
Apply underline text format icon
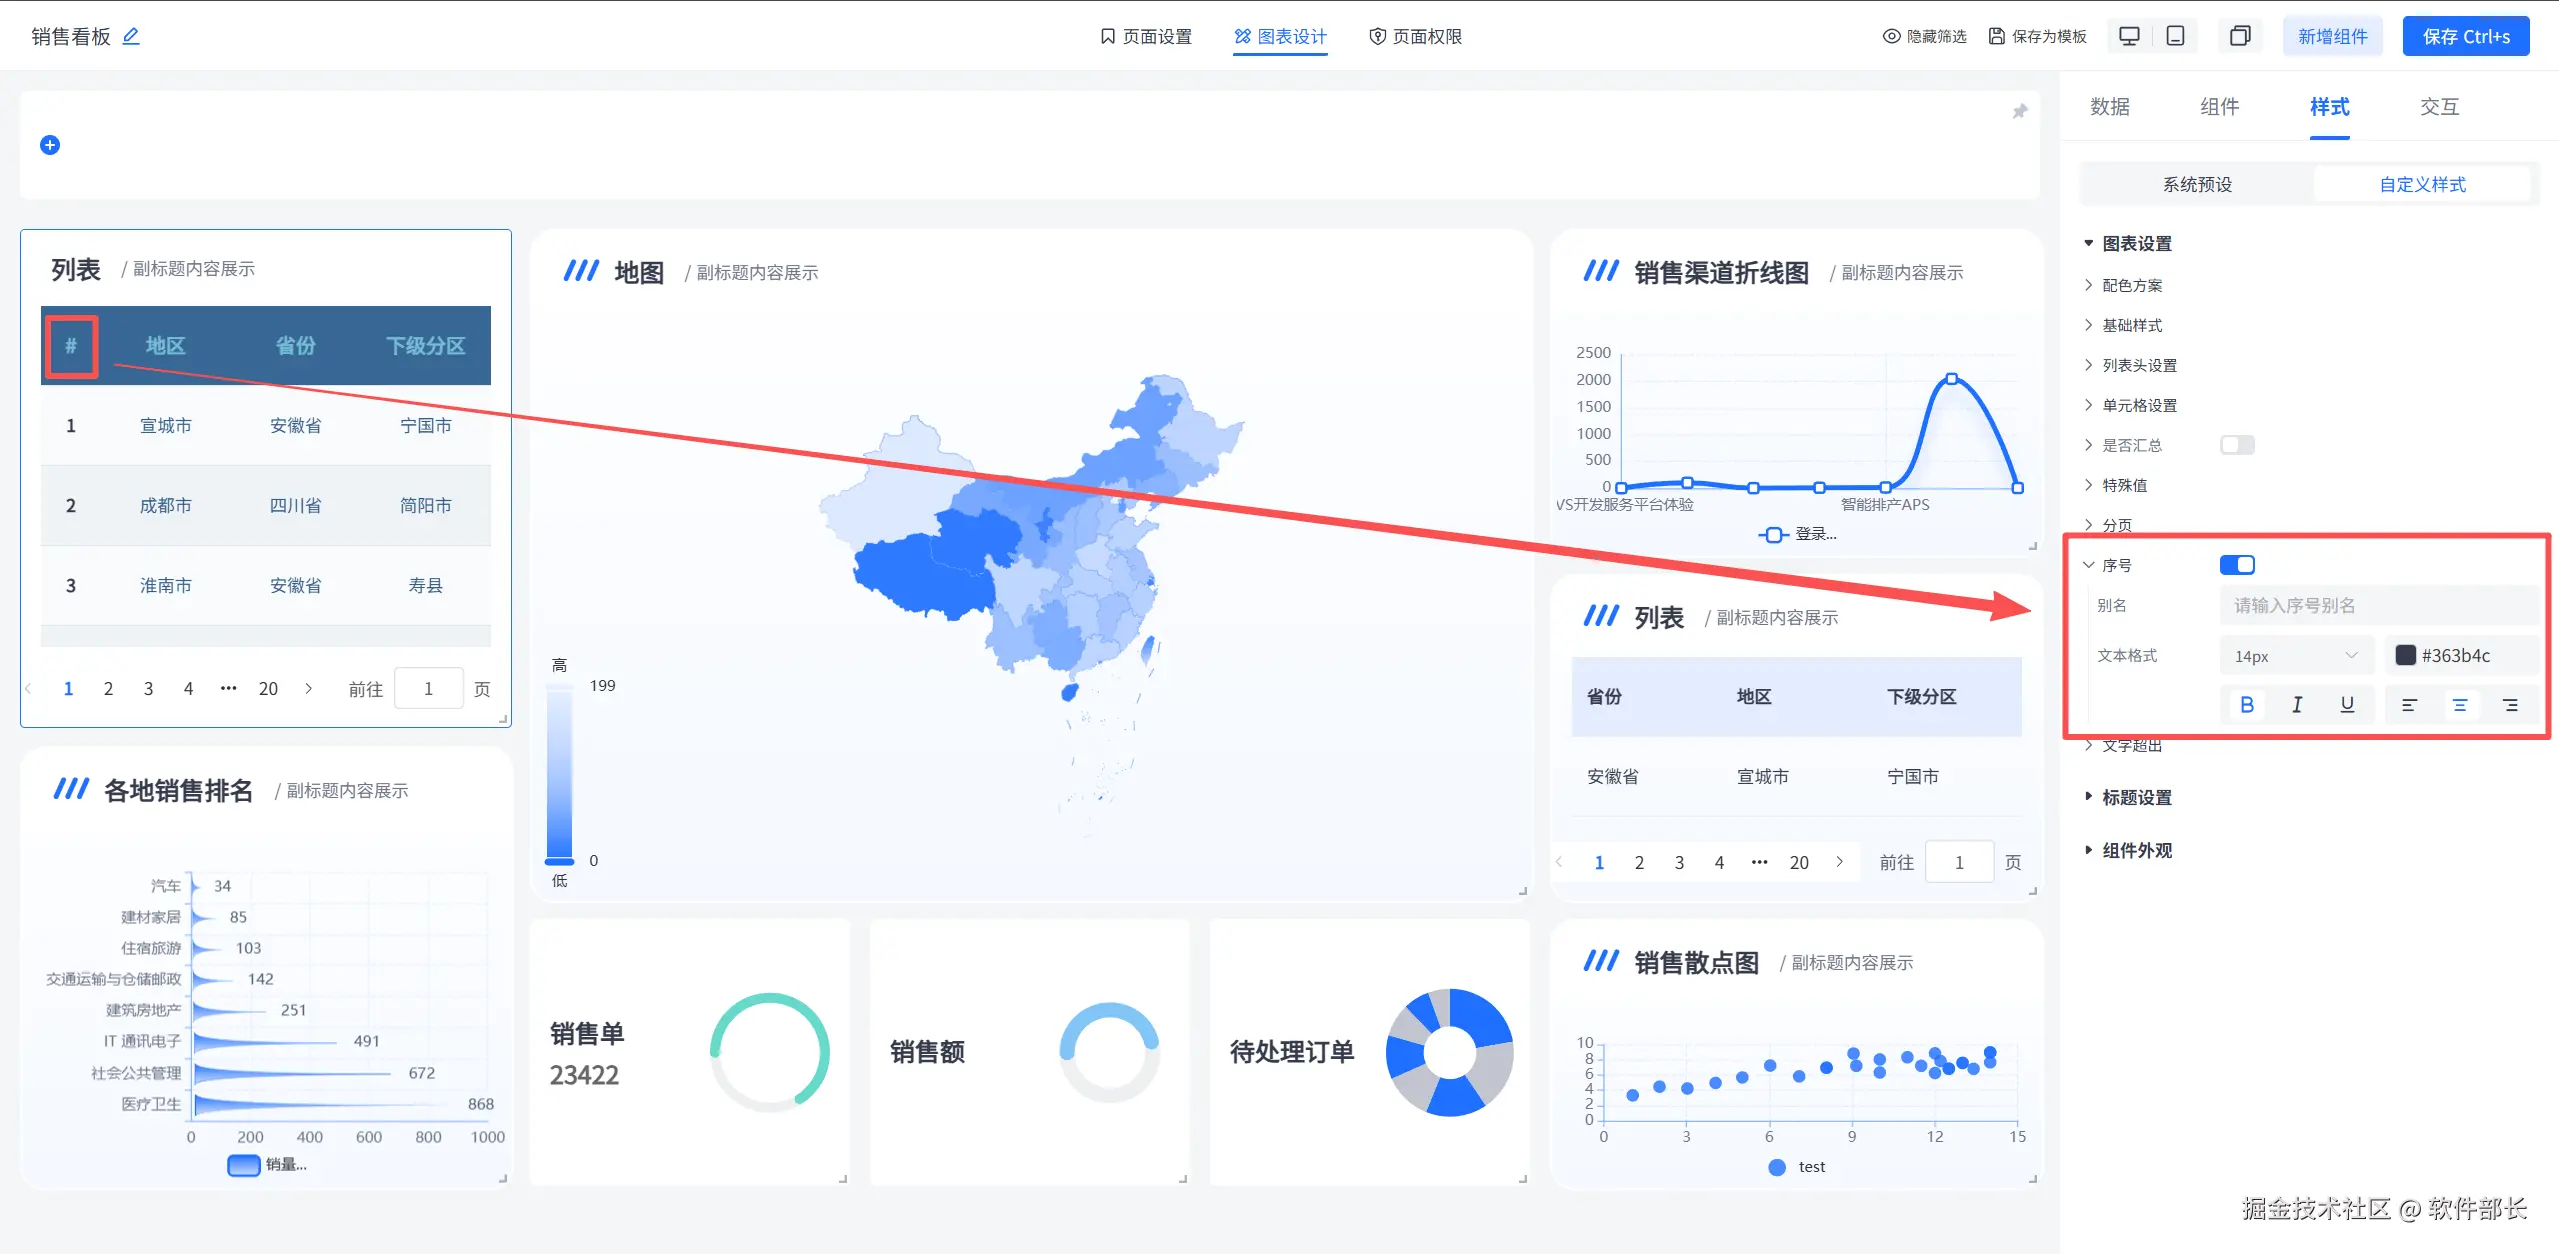click(2347, 705)
